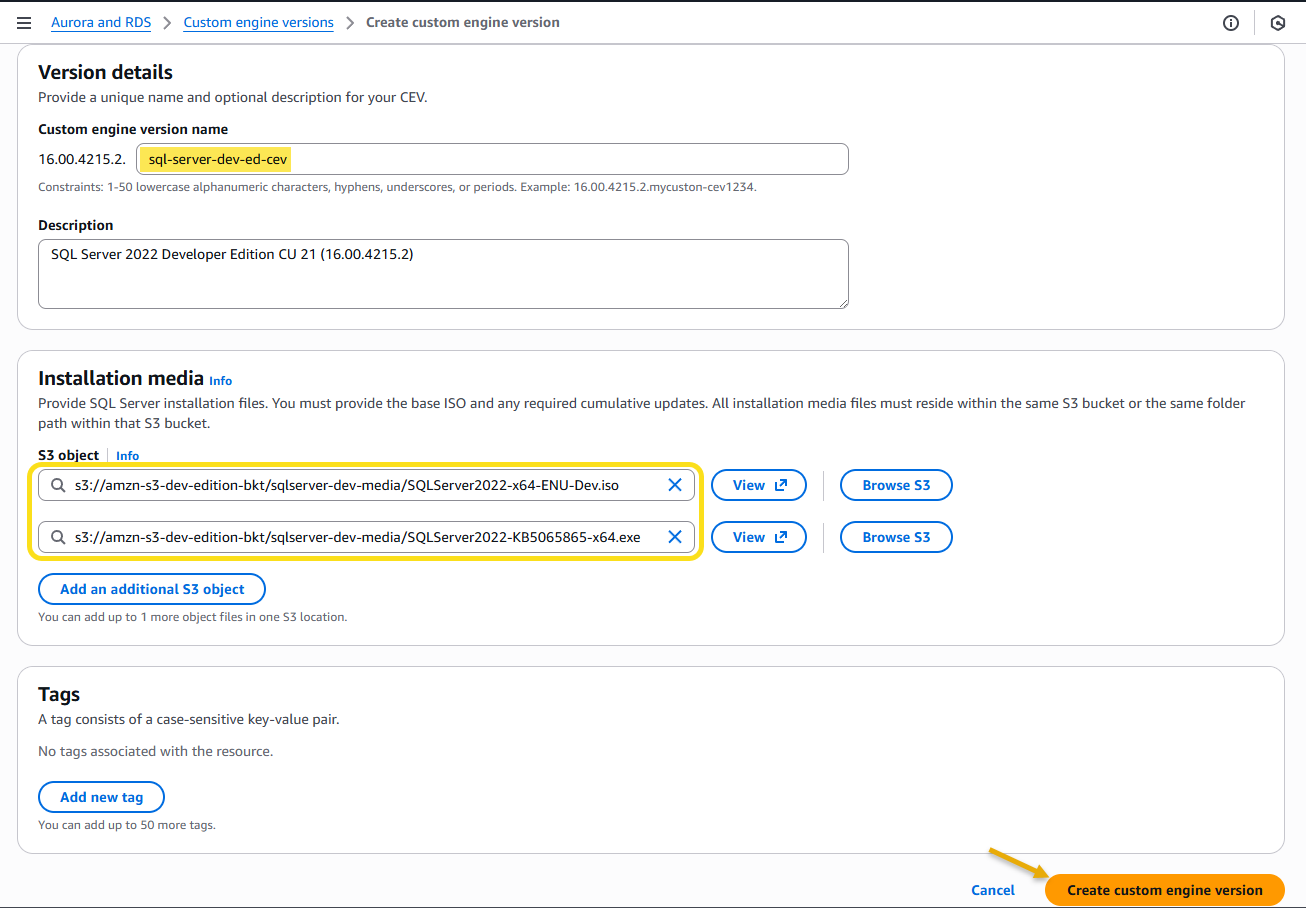The width and height of the screenshot is (1306, 908).
Task: Browse S3 for the cumulative update file
Action: [x=895, y=537]
